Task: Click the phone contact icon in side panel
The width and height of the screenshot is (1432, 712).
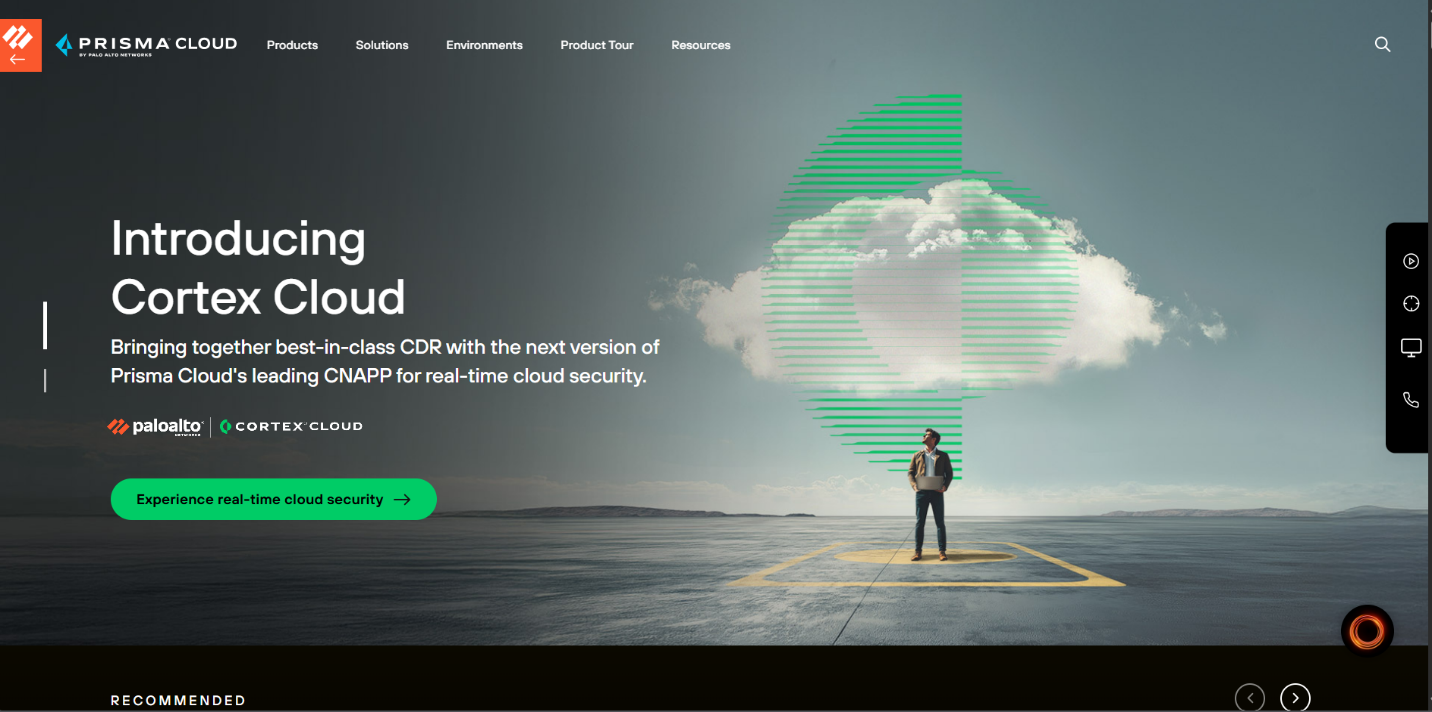Action: coord(1410,400)
